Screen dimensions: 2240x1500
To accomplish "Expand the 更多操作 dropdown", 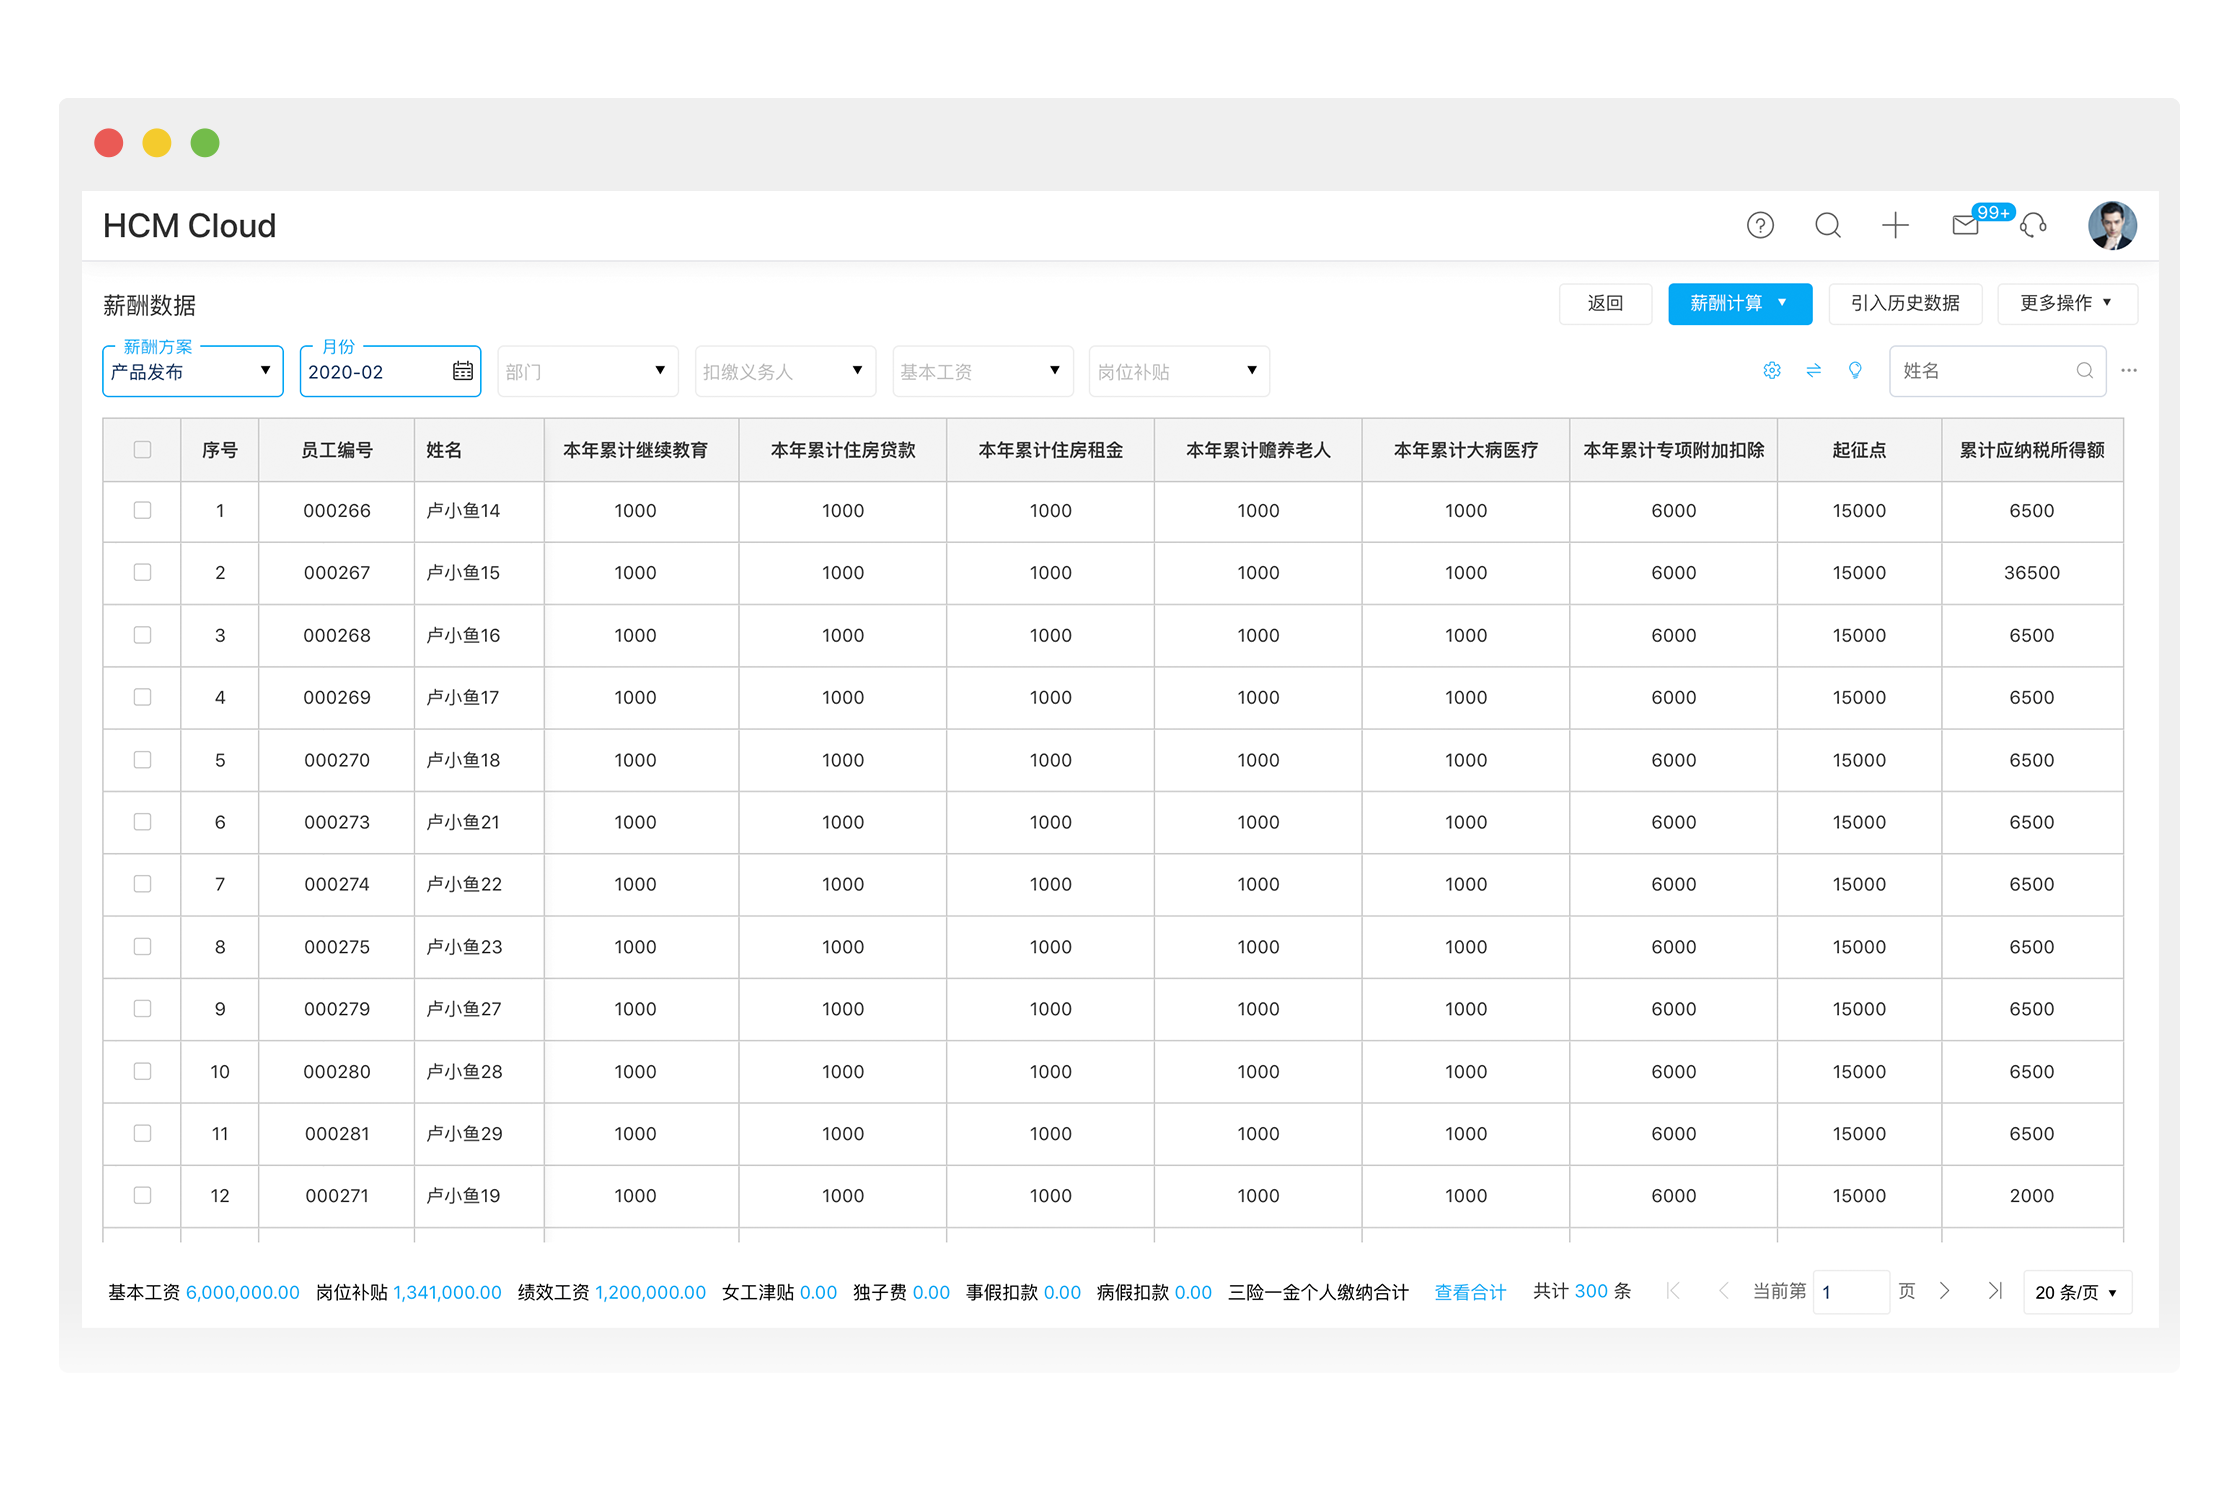I will pos(2067,303).
